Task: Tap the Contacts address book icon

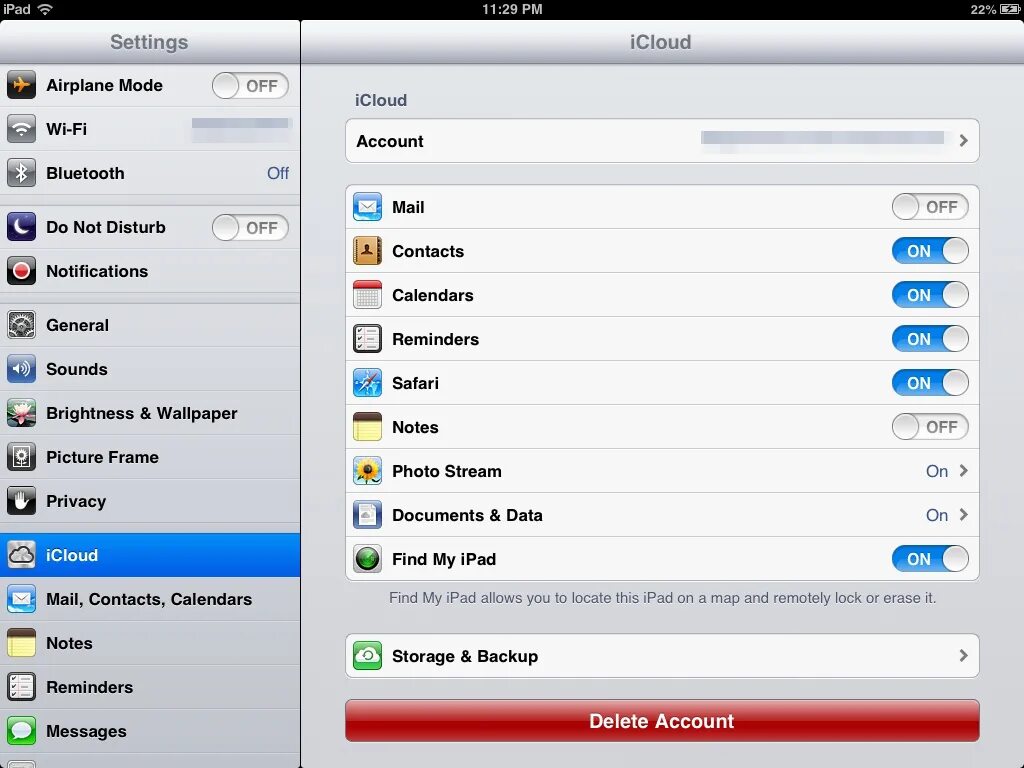Action: click(x=368, y=251)
